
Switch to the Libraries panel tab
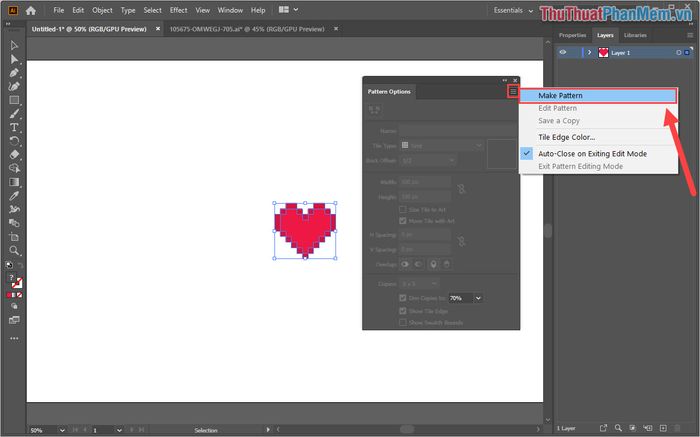pos(635,35)
